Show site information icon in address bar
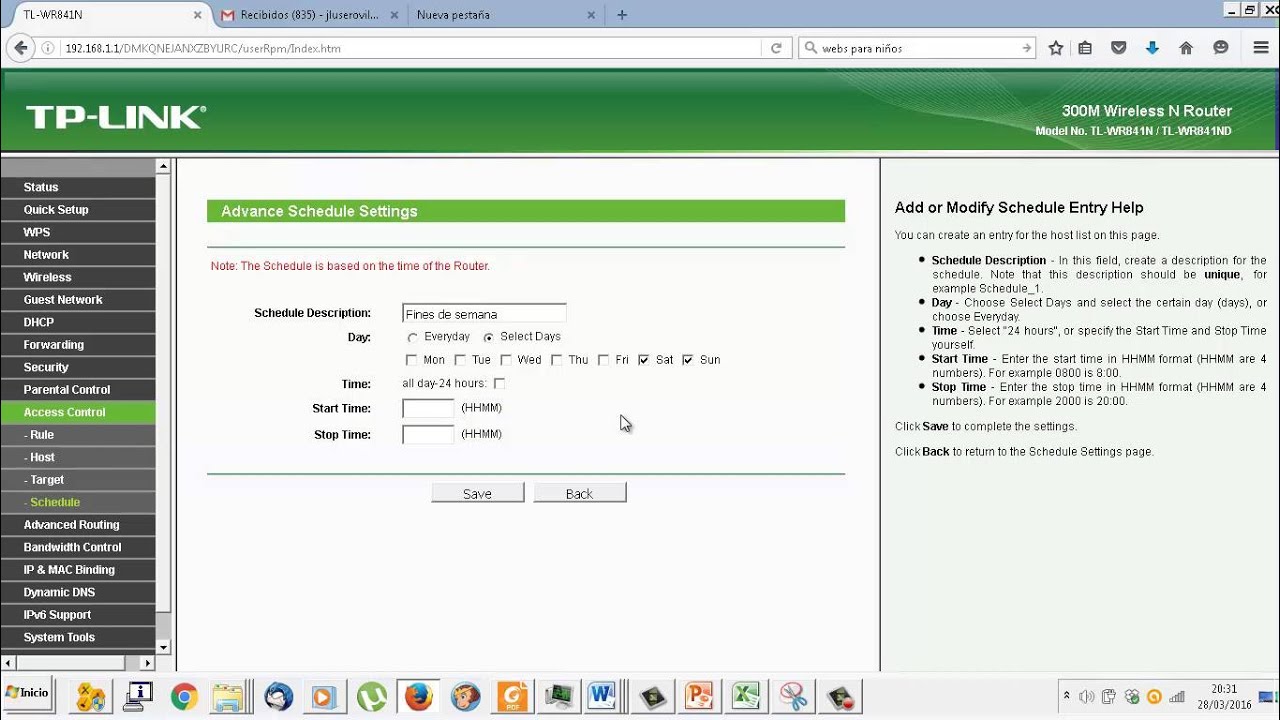The image size is (1280, 720). 47,48
